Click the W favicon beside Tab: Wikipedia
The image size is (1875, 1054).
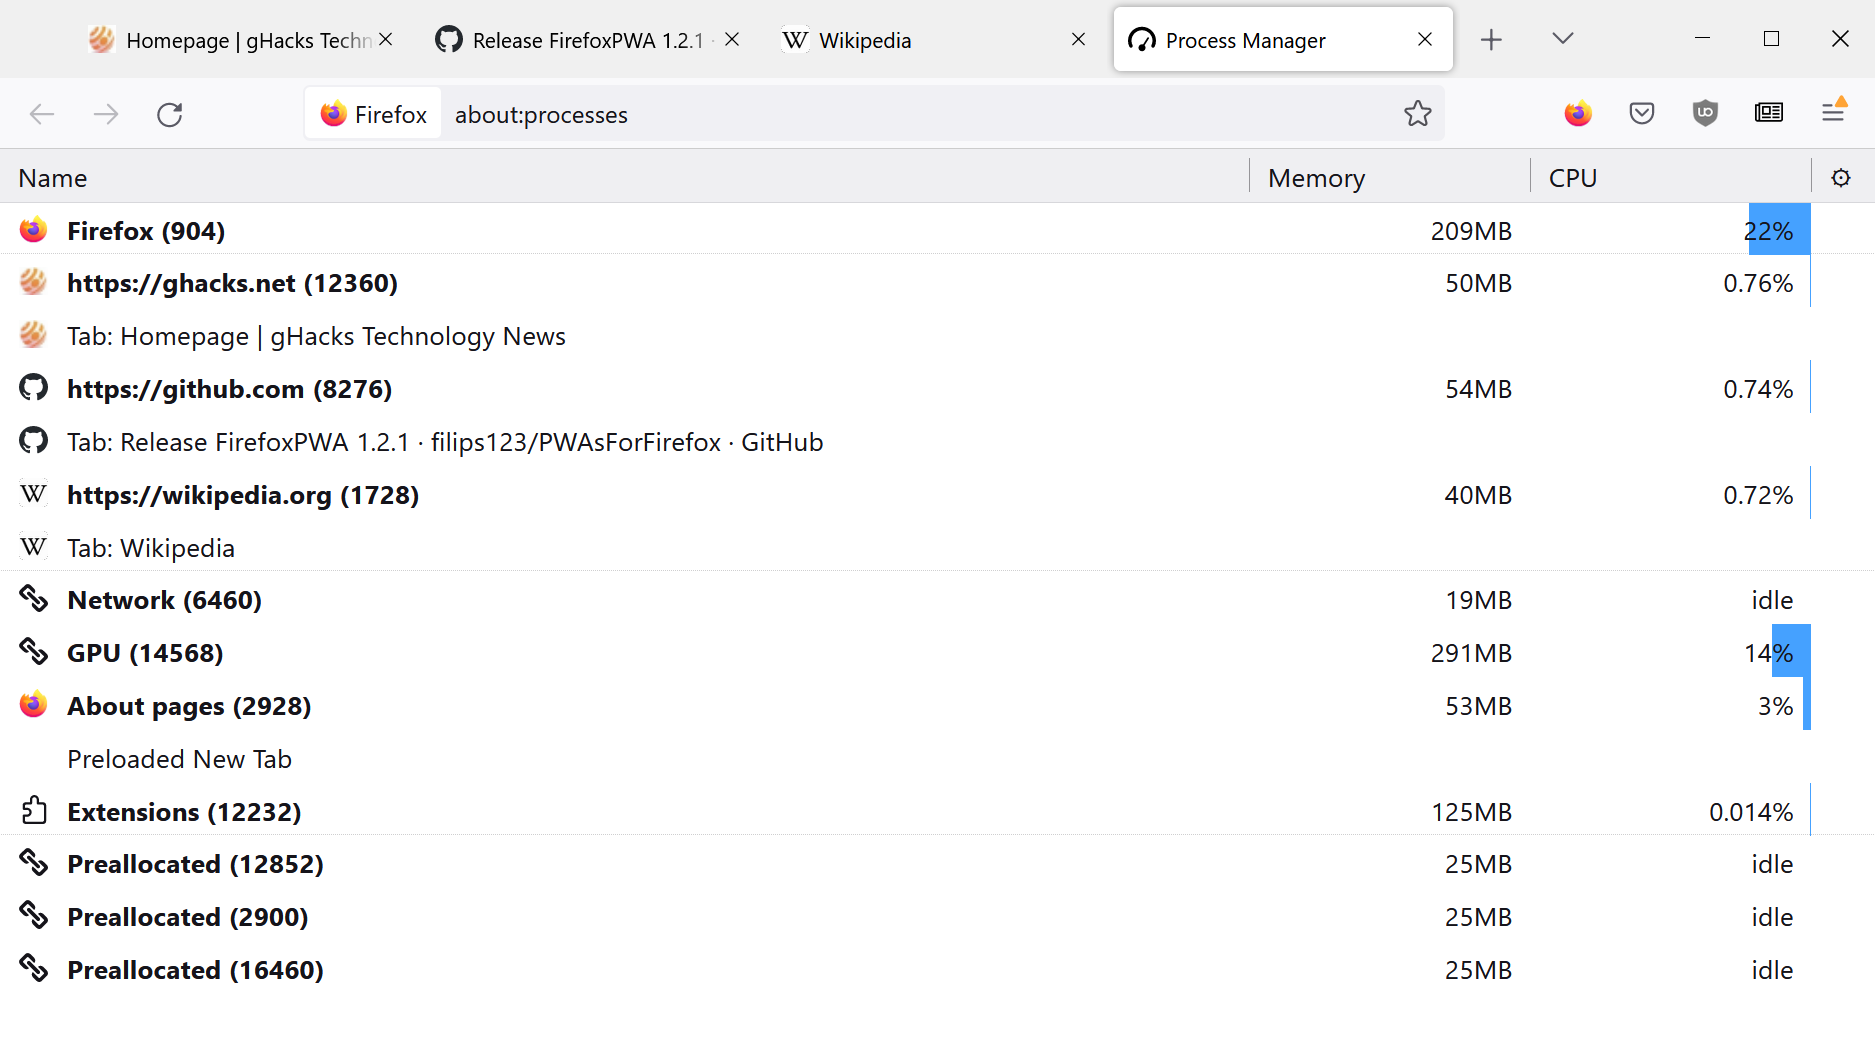click(x=34, y=547)
